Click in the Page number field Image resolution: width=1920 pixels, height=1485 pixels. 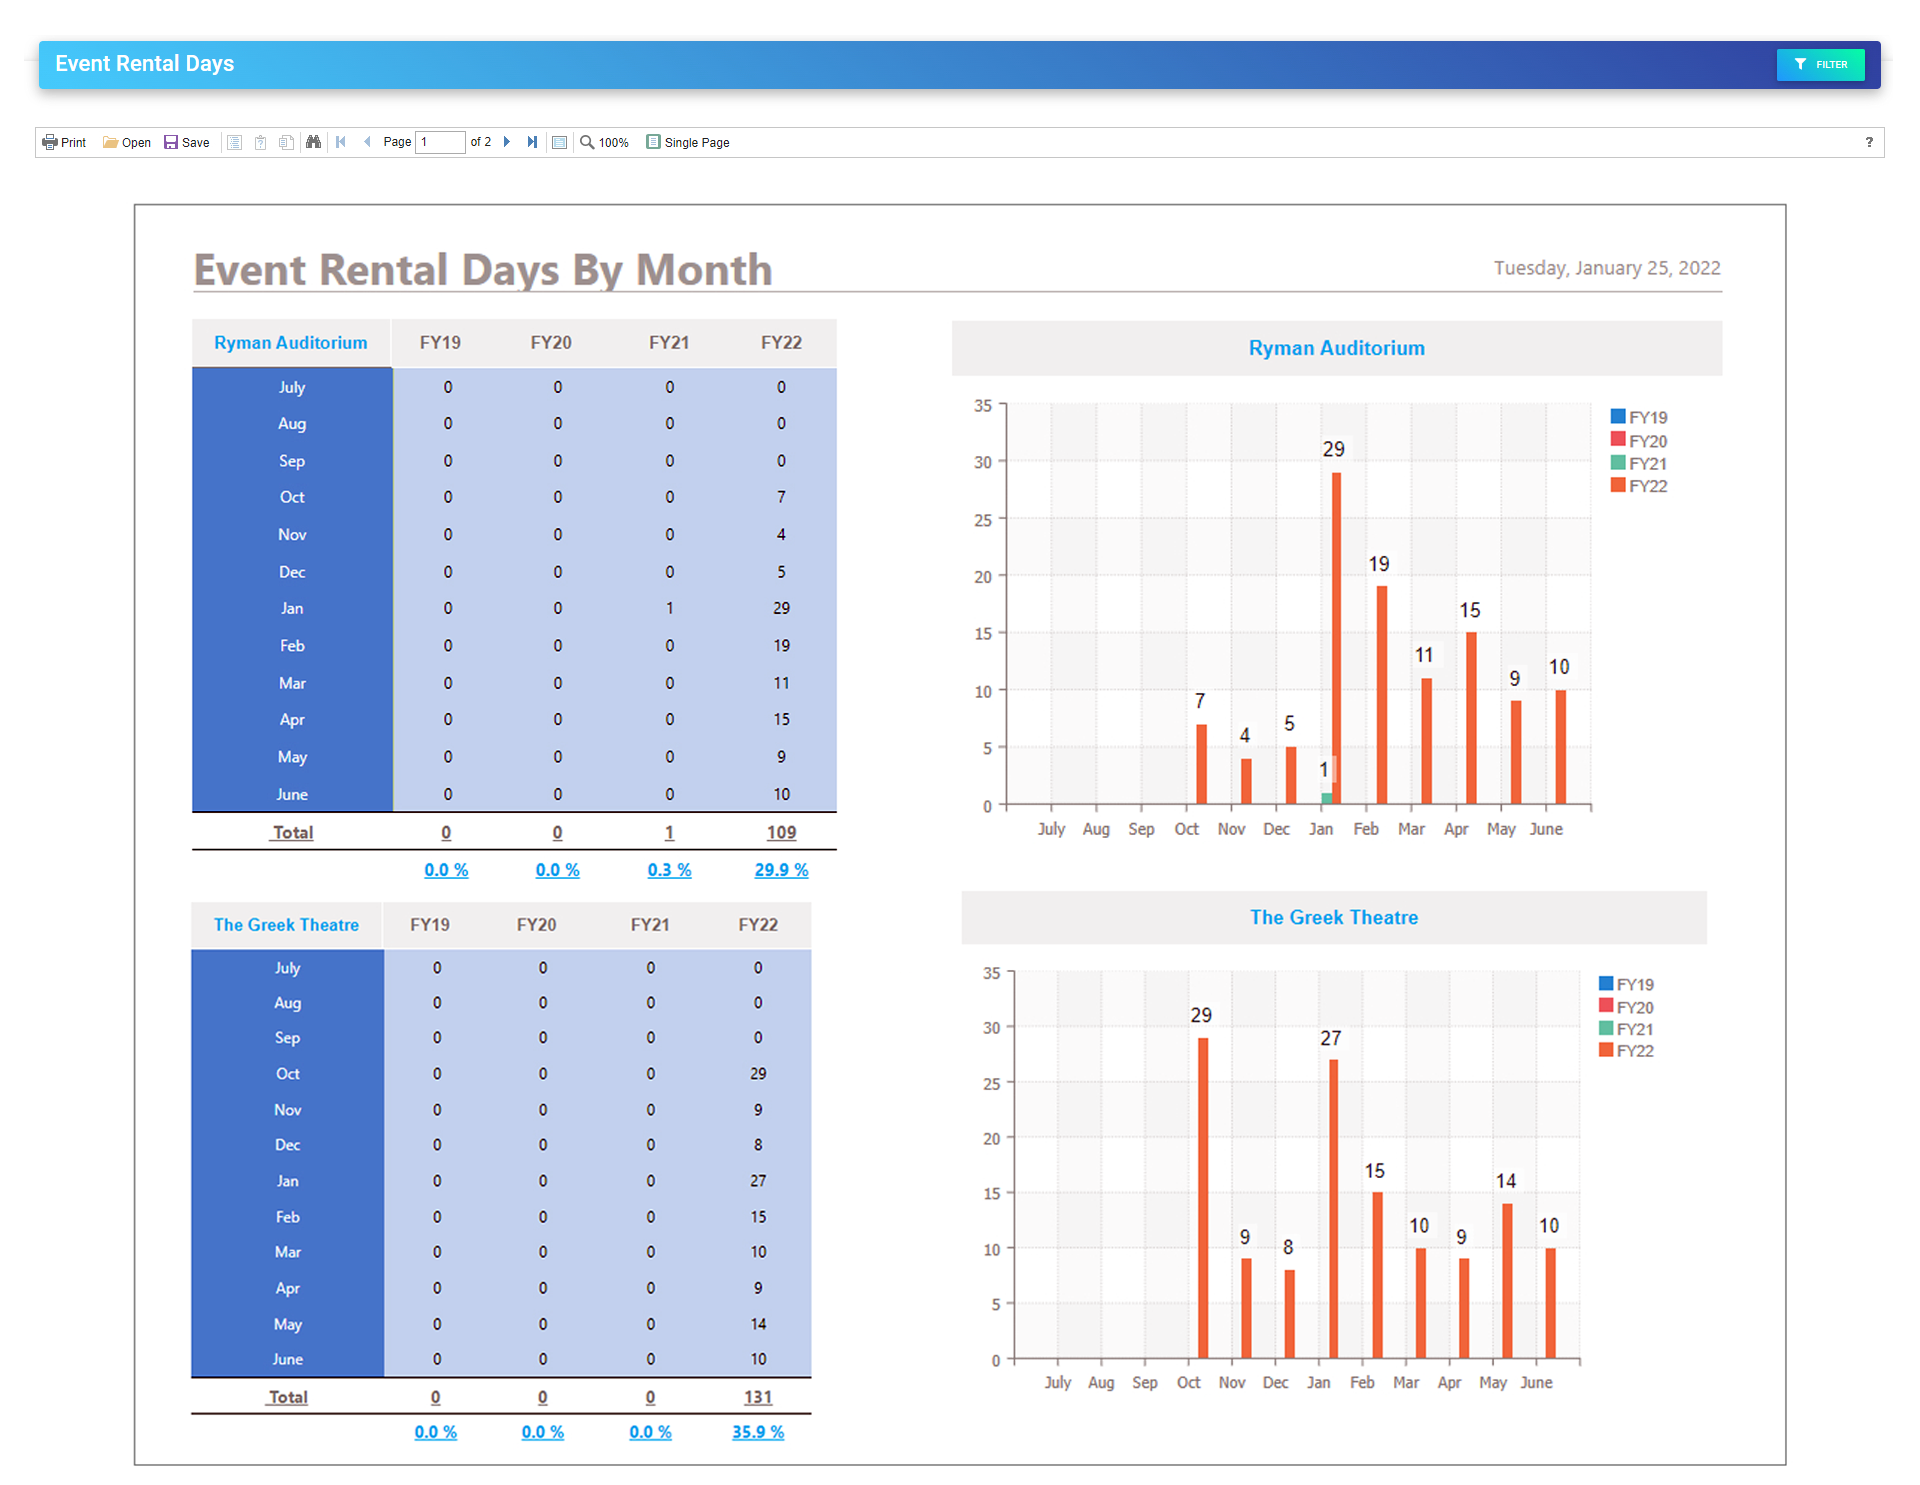(440, 142)
